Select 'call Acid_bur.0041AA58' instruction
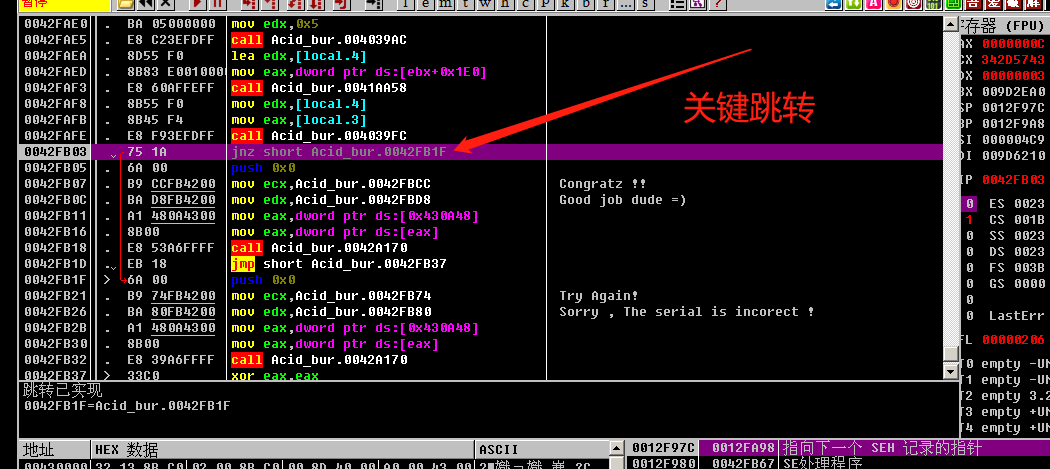Screen dimensions: 1050x469 (319, 88)
